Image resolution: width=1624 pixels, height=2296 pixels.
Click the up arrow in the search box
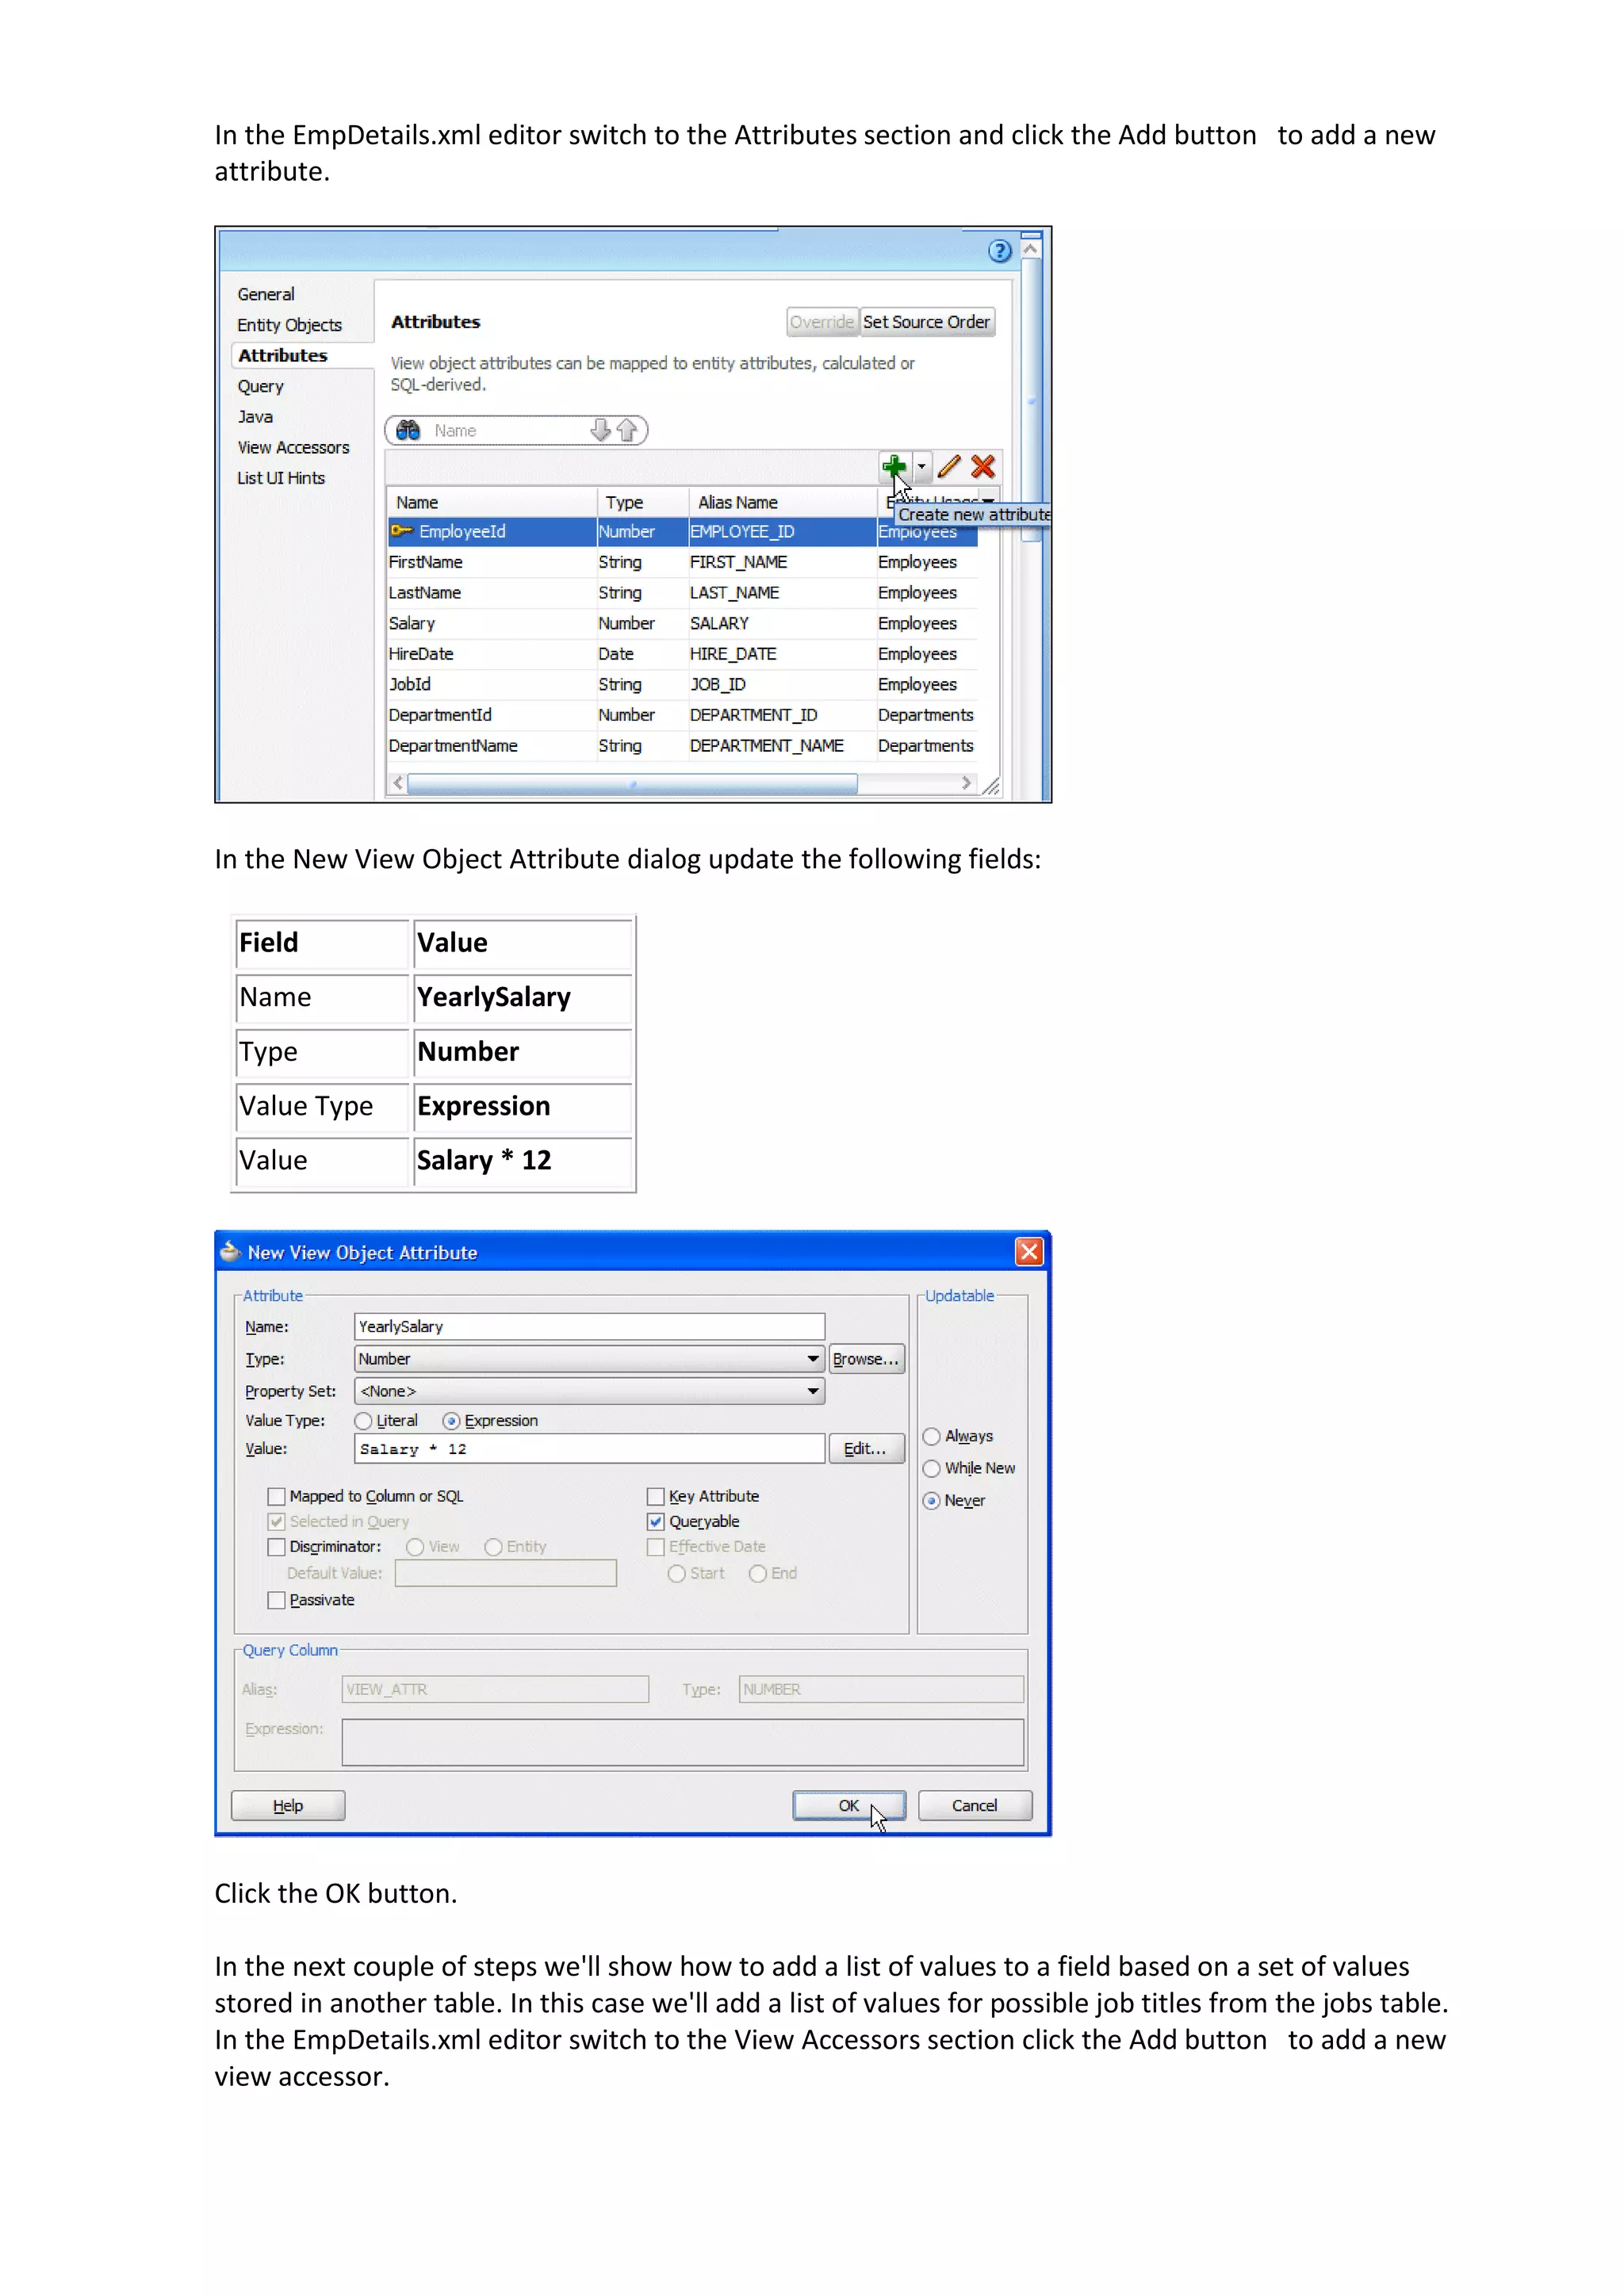pyautogui.click(x=627, y=430)
